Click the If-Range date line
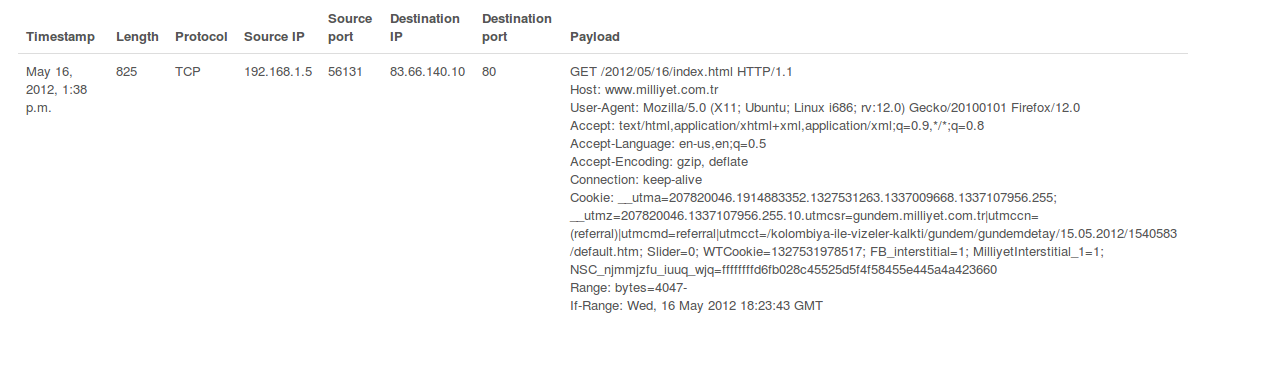This screenshot has width=1262, height=380. [x=696, y=306]
